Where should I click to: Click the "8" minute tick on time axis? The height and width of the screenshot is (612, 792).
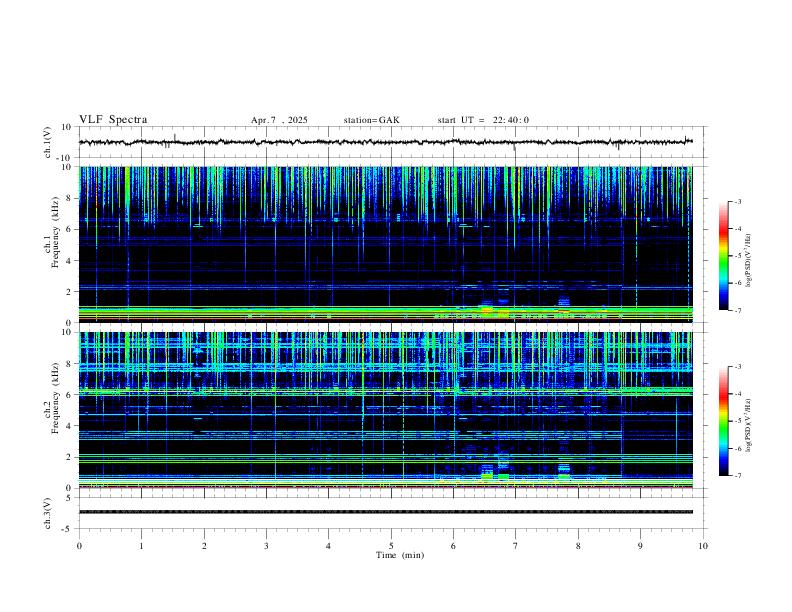point(578,546)
